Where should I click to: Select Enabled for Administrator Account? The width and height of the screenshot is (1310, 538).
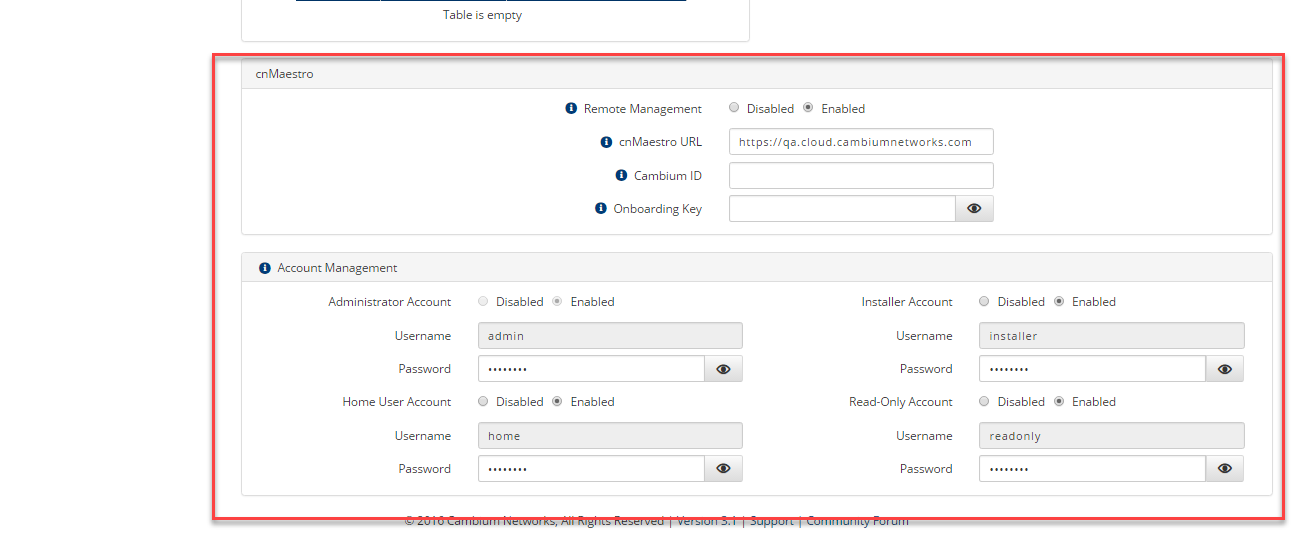(x=557, y=301)
